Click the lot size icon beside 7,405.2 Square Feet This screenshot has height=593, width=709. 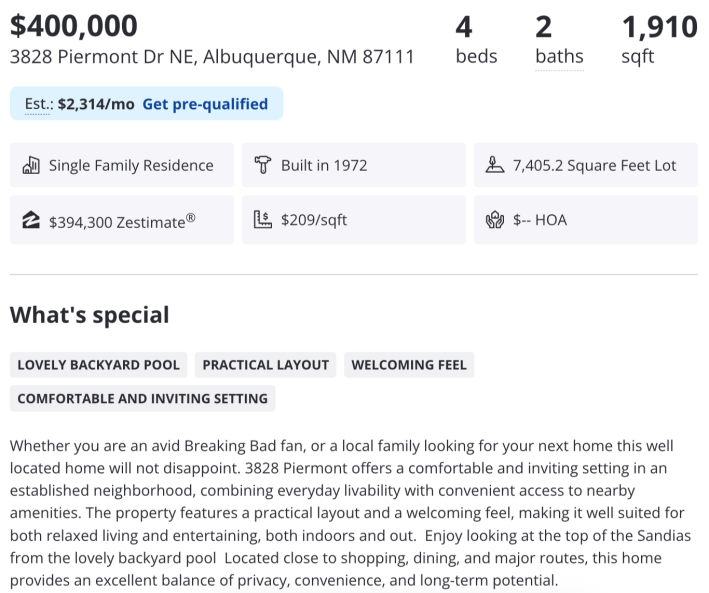point(495,165)
